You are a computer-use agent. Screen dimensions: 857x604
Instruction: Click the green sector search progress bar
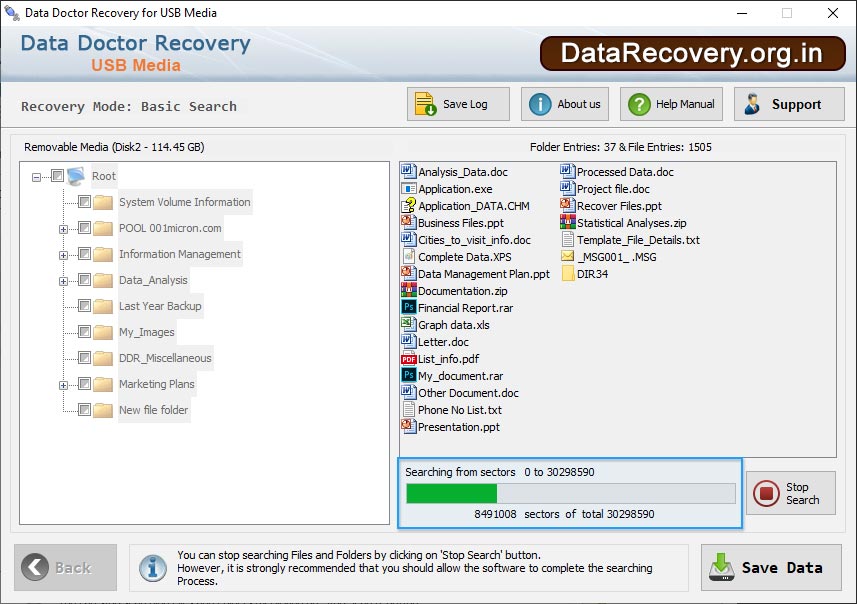[571, 494]
